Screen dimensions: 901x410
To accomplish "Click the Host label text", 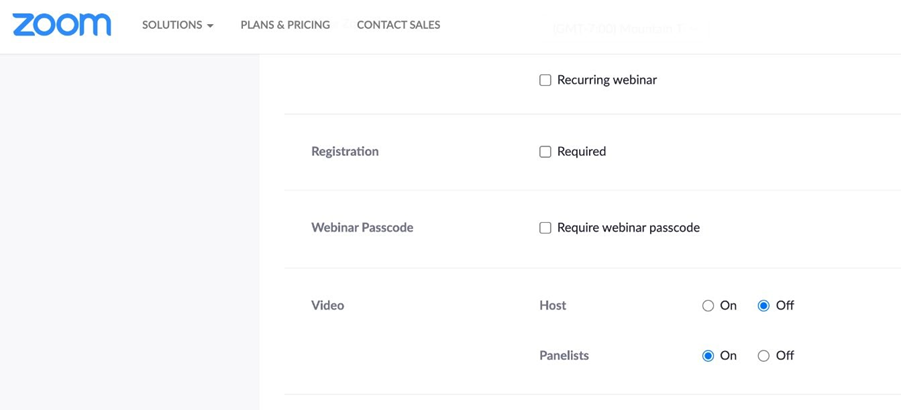I will 553,305.
